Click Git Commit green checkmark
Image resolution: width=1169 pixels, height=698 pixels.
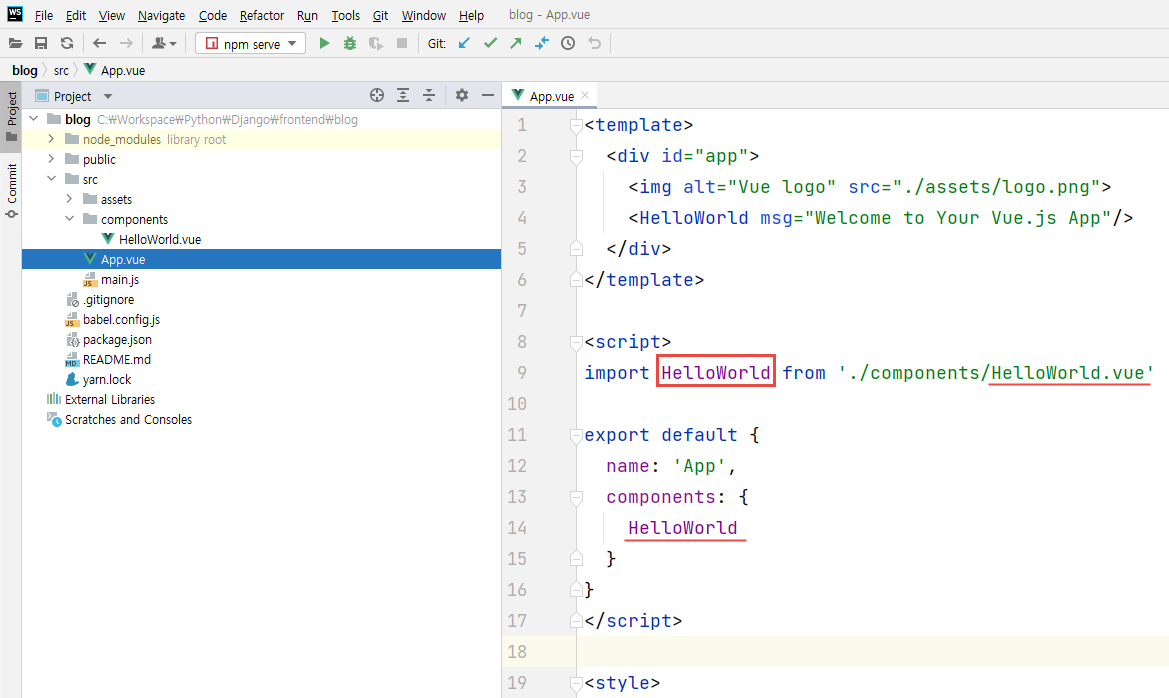(490, 43)
